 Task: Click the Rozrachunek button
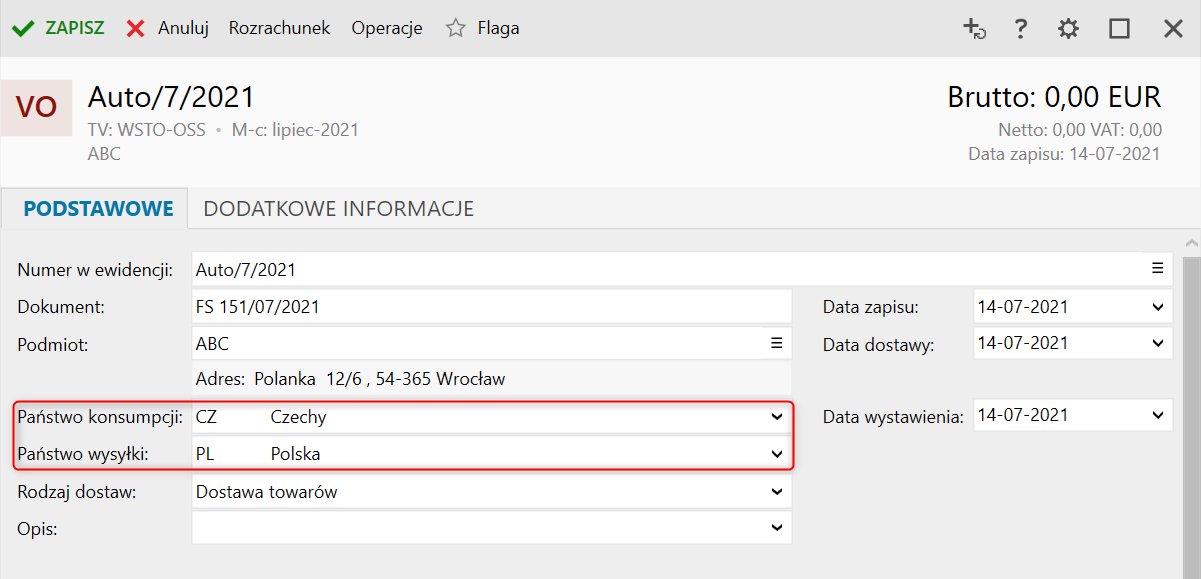click(279, 29)
